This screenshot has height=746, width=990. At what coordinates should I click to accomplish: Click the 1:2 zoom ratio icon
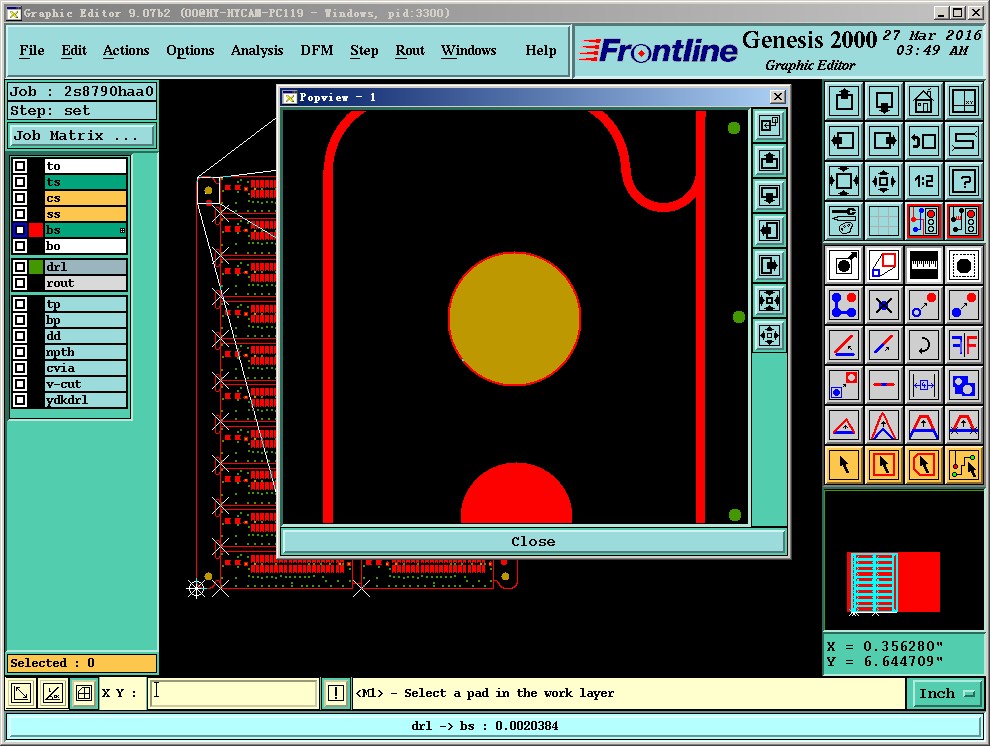coord(924,181)
